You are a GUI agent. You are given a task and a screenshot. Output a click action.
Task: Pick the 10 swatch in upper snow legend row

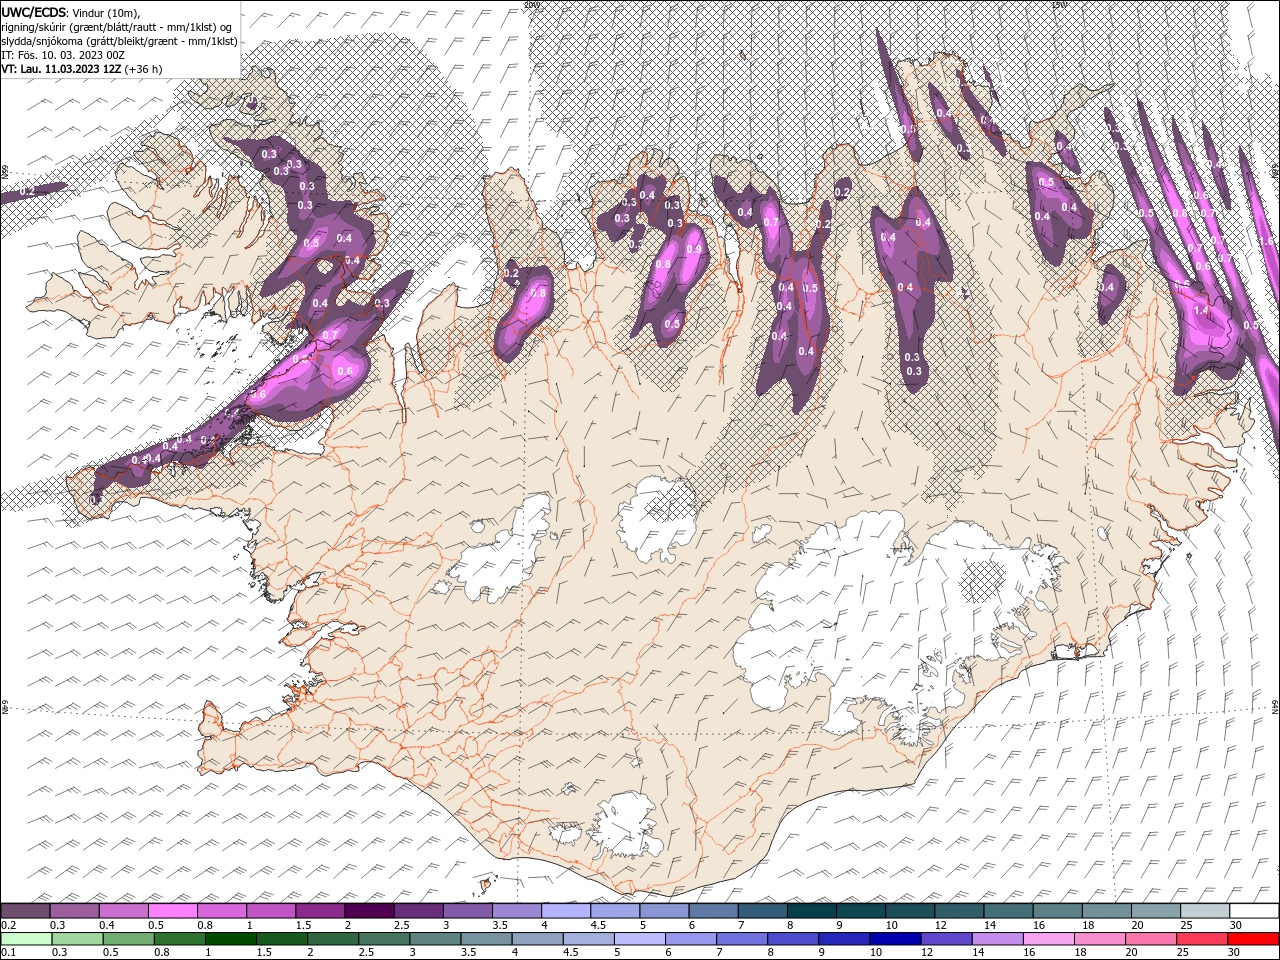pyautogui.click(x=909, y=911)
